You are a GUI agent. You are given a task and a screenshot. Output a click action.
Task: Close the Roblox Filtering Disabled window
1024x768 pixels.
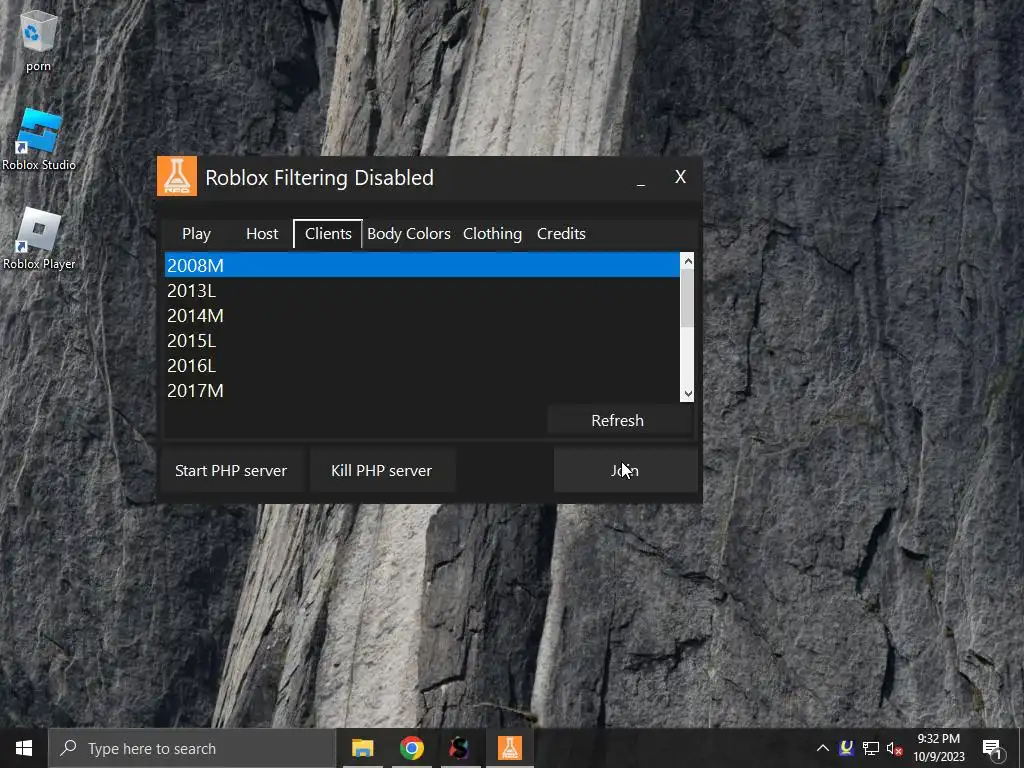[x=680, y=177]
